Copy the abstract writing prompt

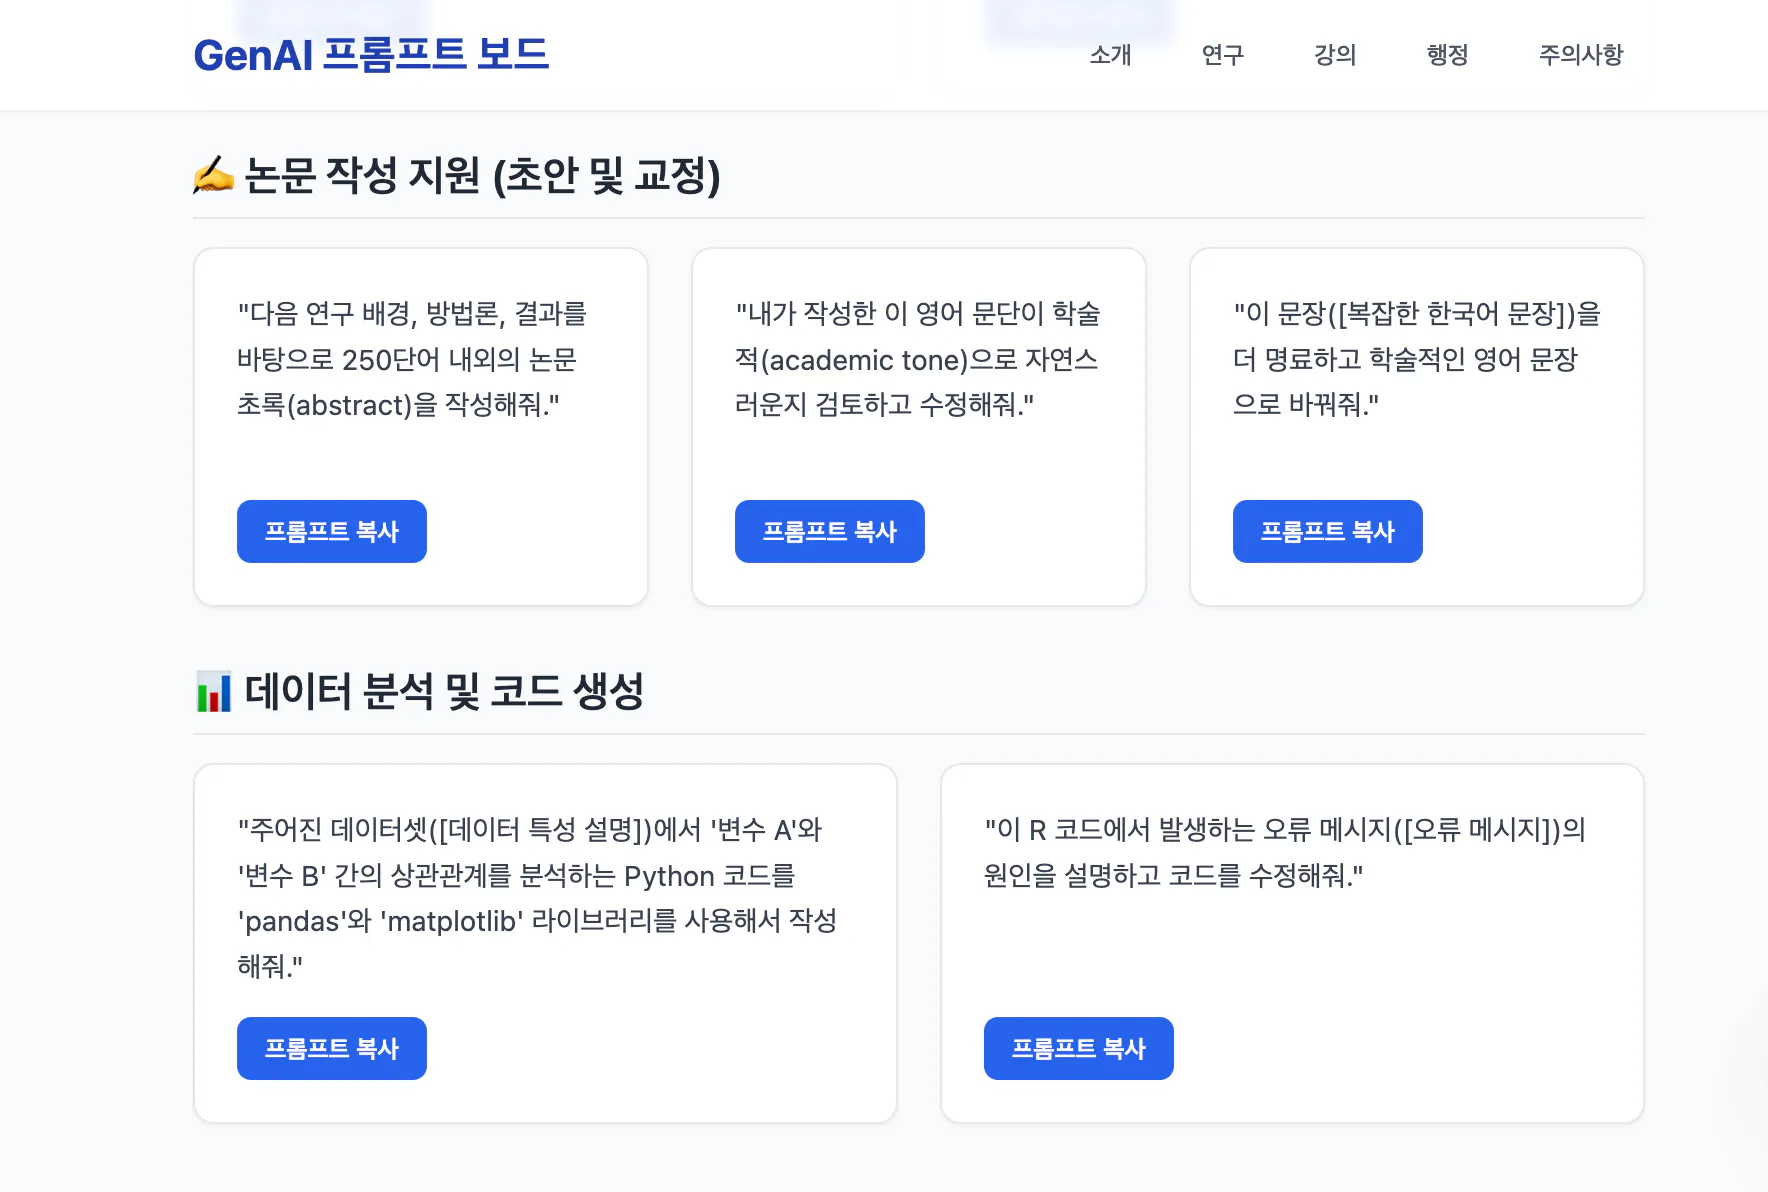(331, 531)
